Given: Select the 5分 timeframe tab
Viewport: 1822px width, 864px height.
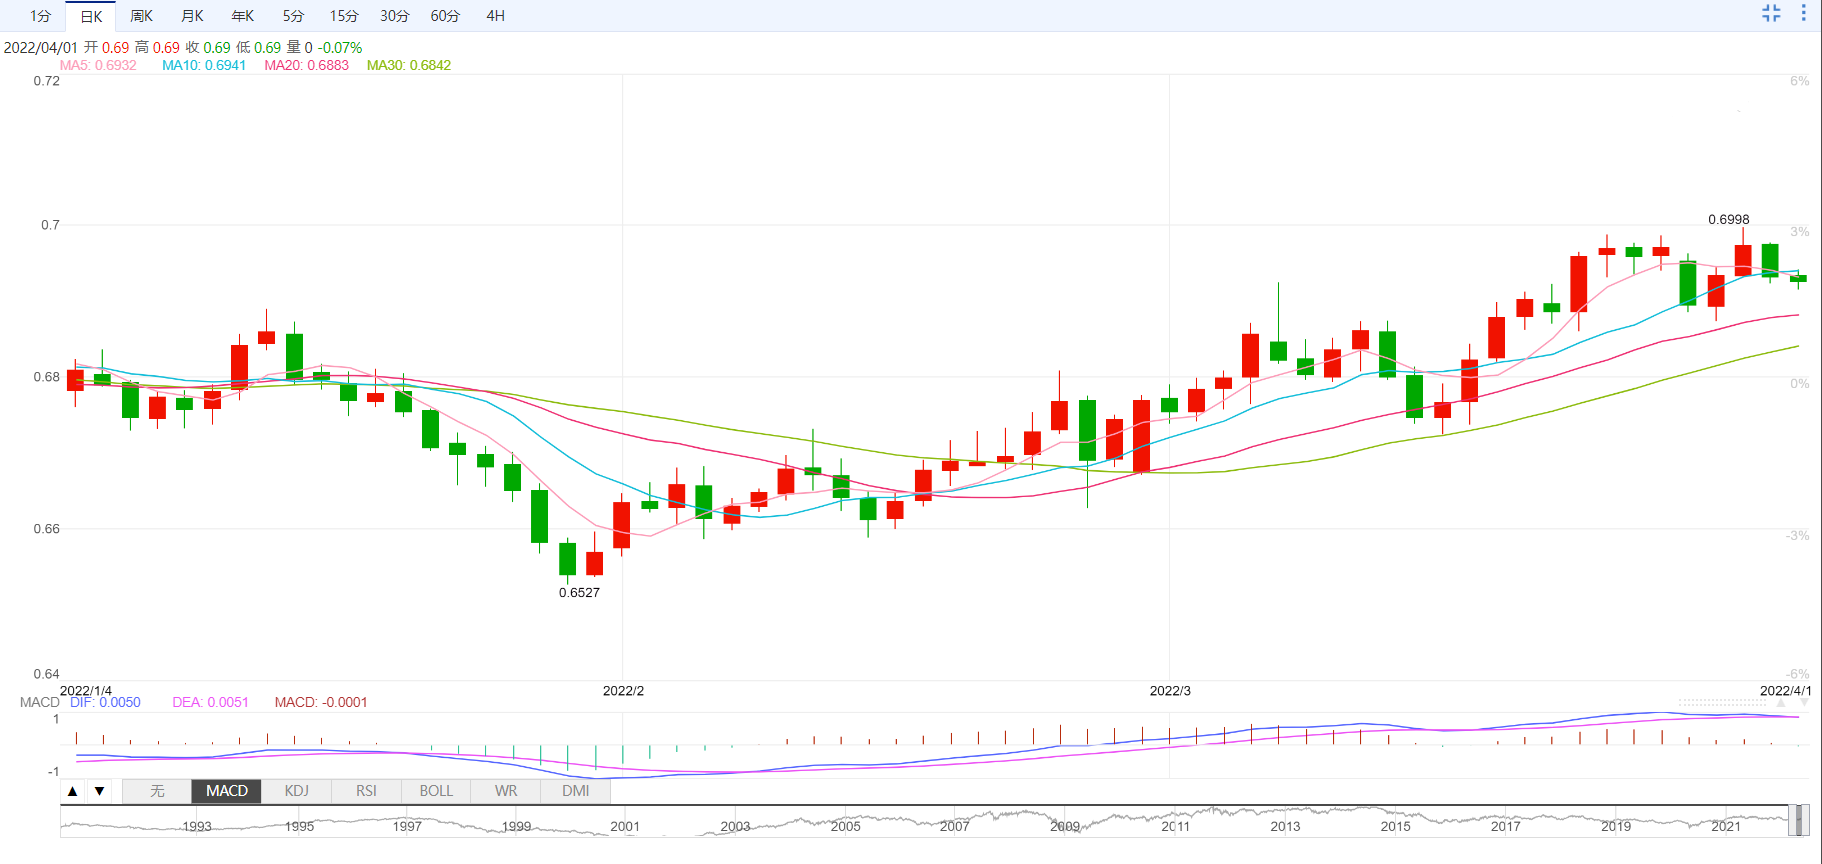Looking at the screenshot, I should [293, 16].
